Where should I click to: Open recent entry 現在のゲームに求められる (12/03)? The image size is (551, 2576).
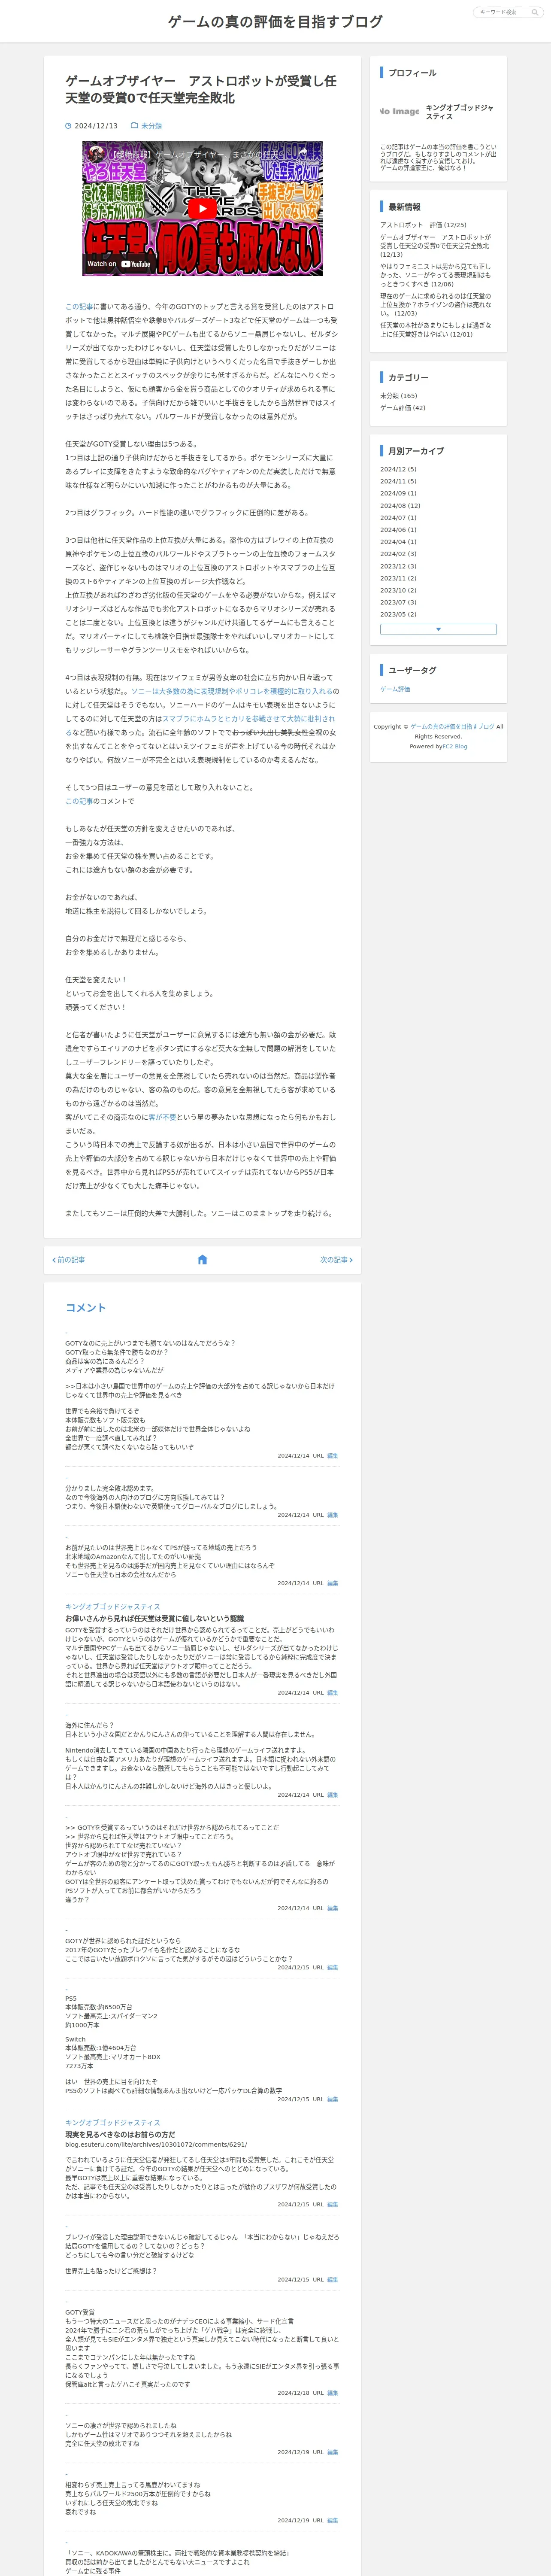tap(436, 305)
